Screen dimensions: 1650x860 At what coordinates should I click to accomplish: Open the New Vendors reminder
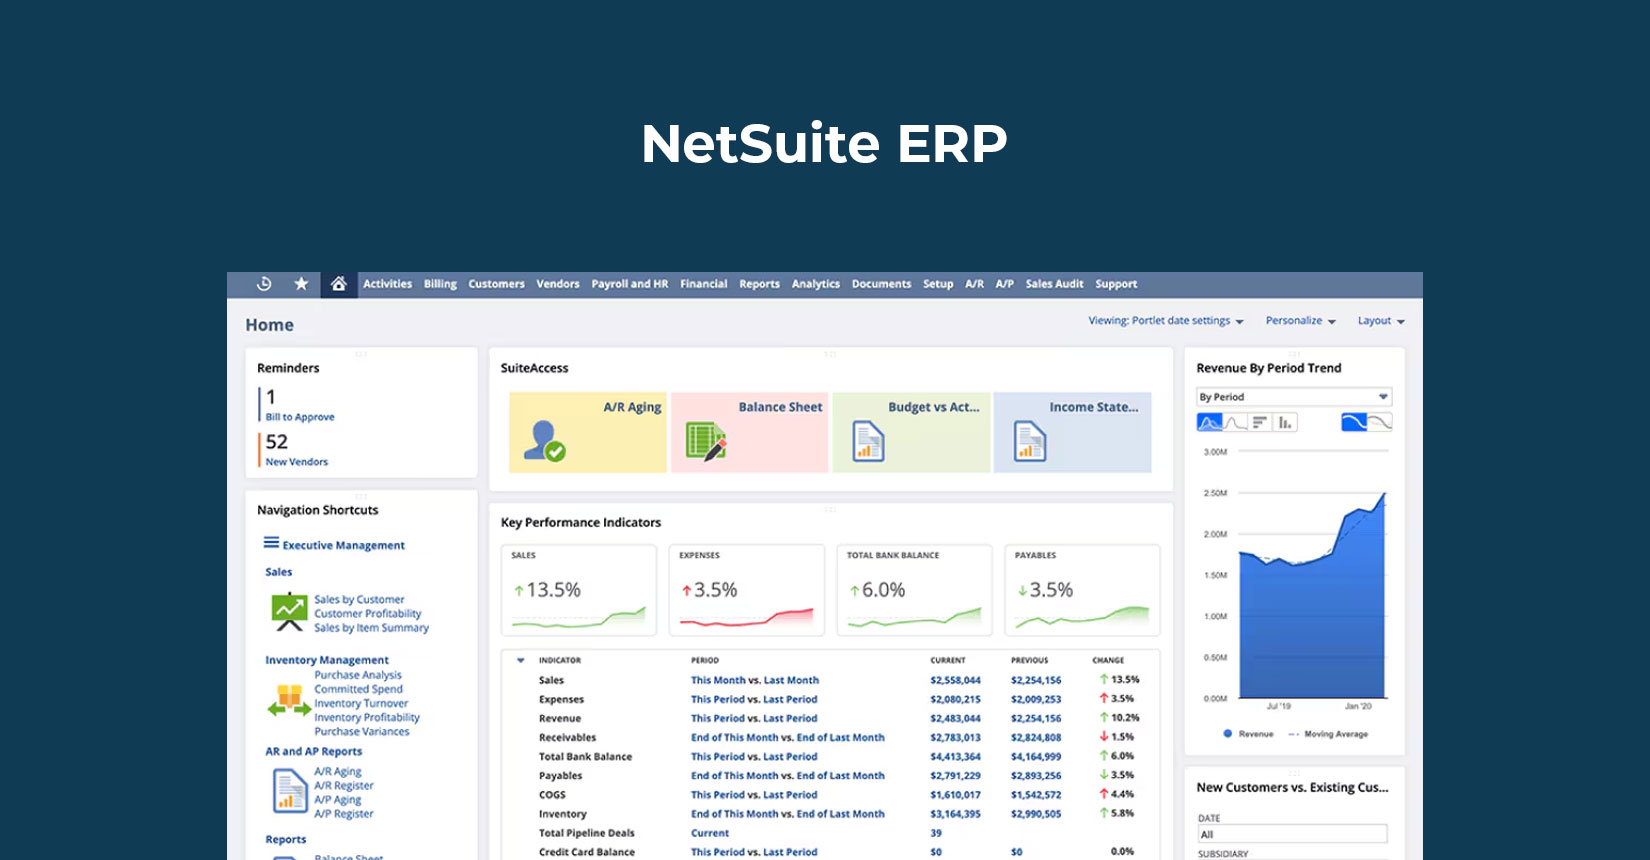click(x=297, y=462)
